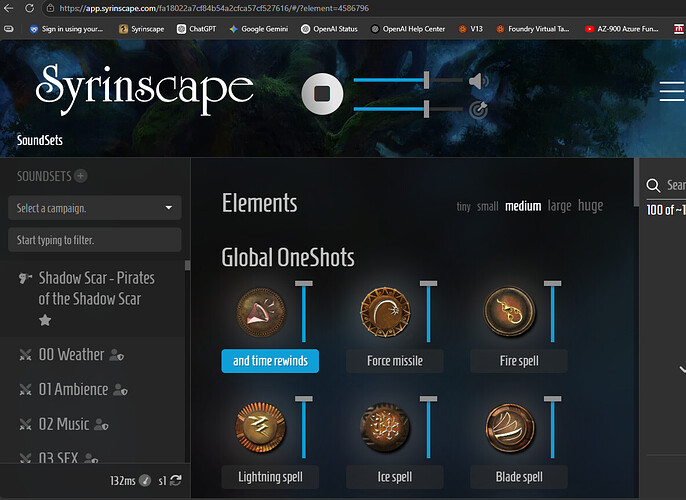Open the OpenAI Status bookmark
This screenshot has width=686, height=500.
[x=329, y=29]
